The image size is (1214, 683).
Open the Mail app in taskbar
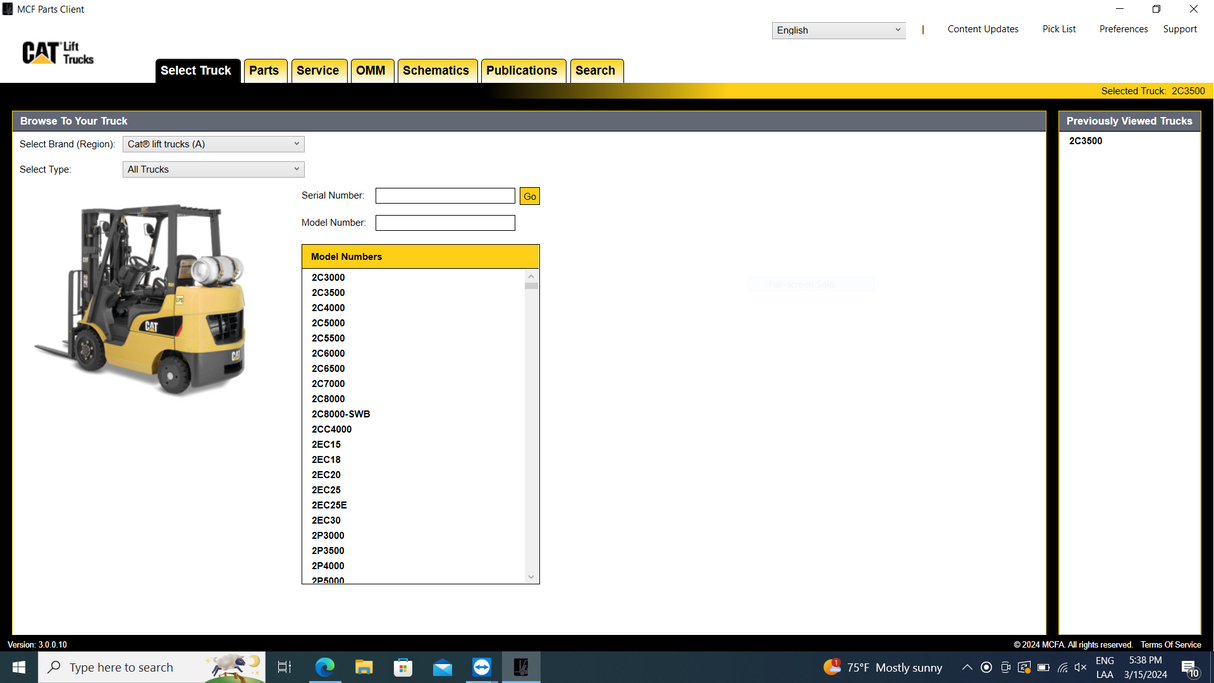[442, 667]
